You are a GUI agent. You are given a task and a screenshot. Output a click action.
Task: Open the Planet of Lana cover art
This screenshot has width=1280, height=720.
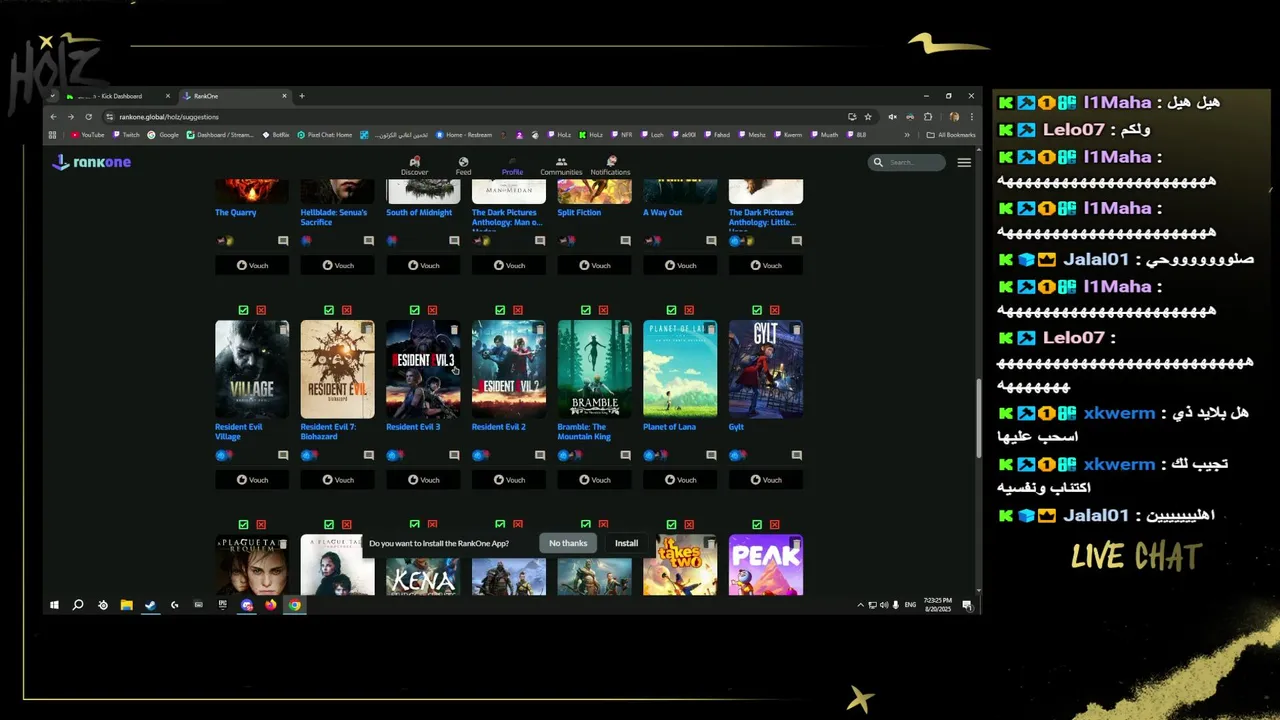coord(680,369)
